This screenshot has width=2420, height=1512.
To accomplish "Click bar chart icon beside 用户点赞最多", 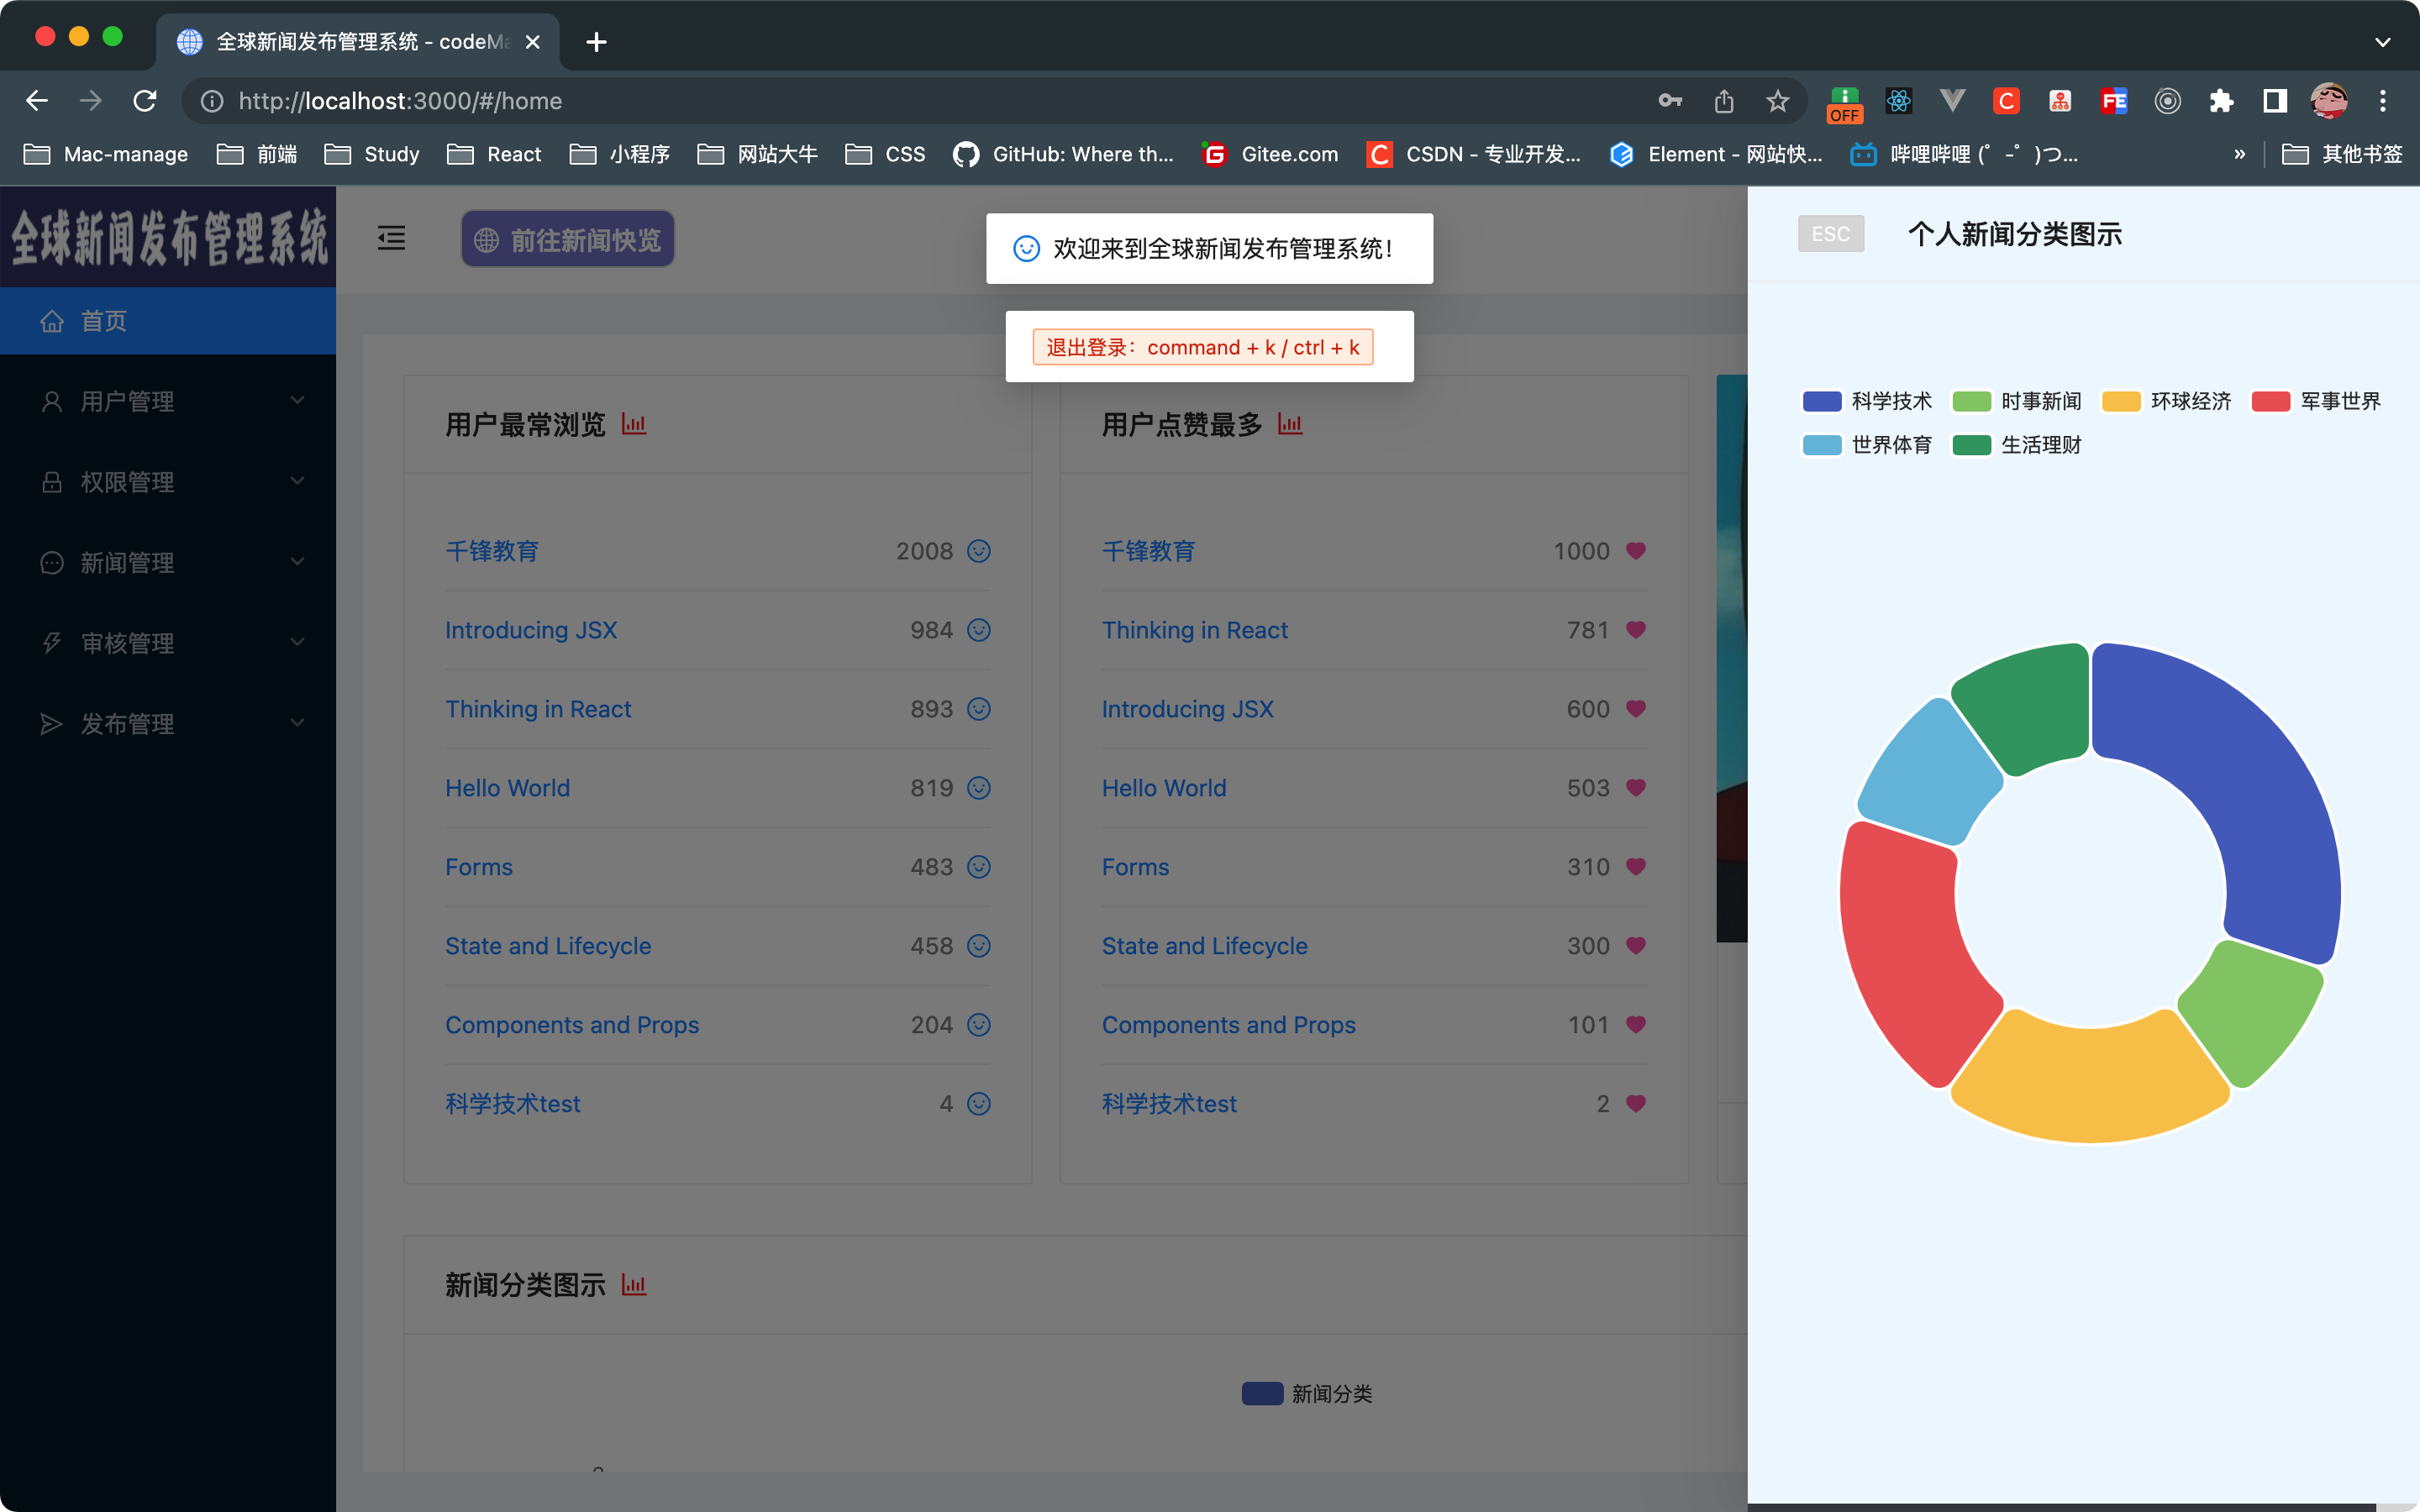I will 1290,424.
